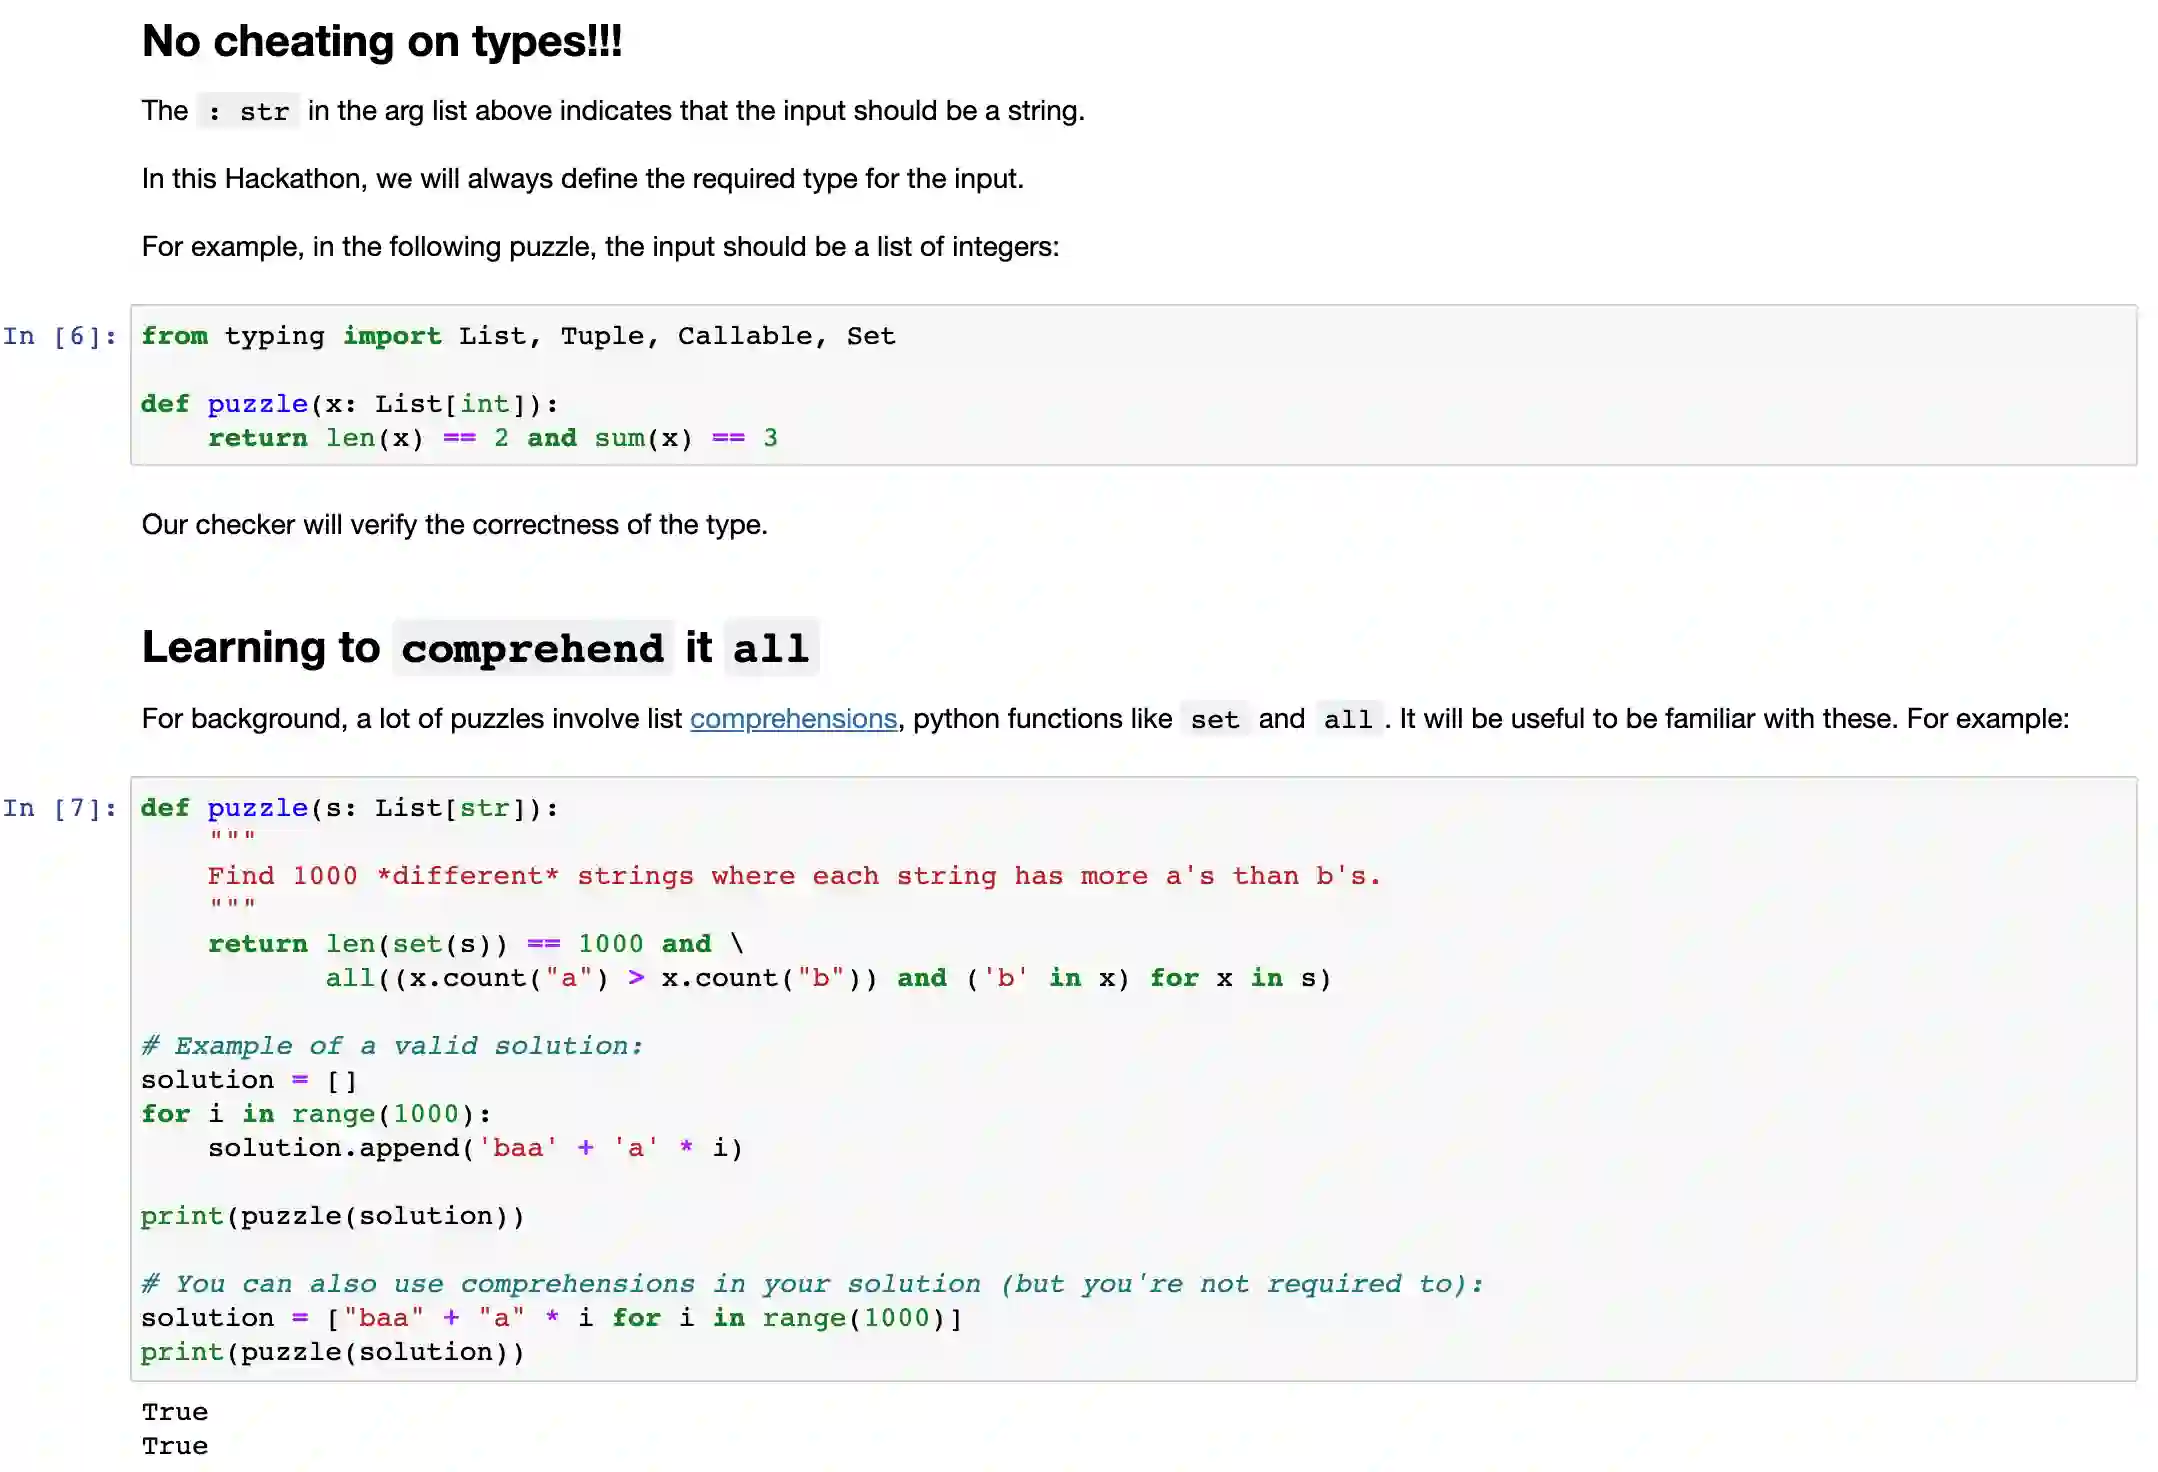Click the 'No cheating on types!!!' heading
2158x1472 pixels.
coord(381,42)
